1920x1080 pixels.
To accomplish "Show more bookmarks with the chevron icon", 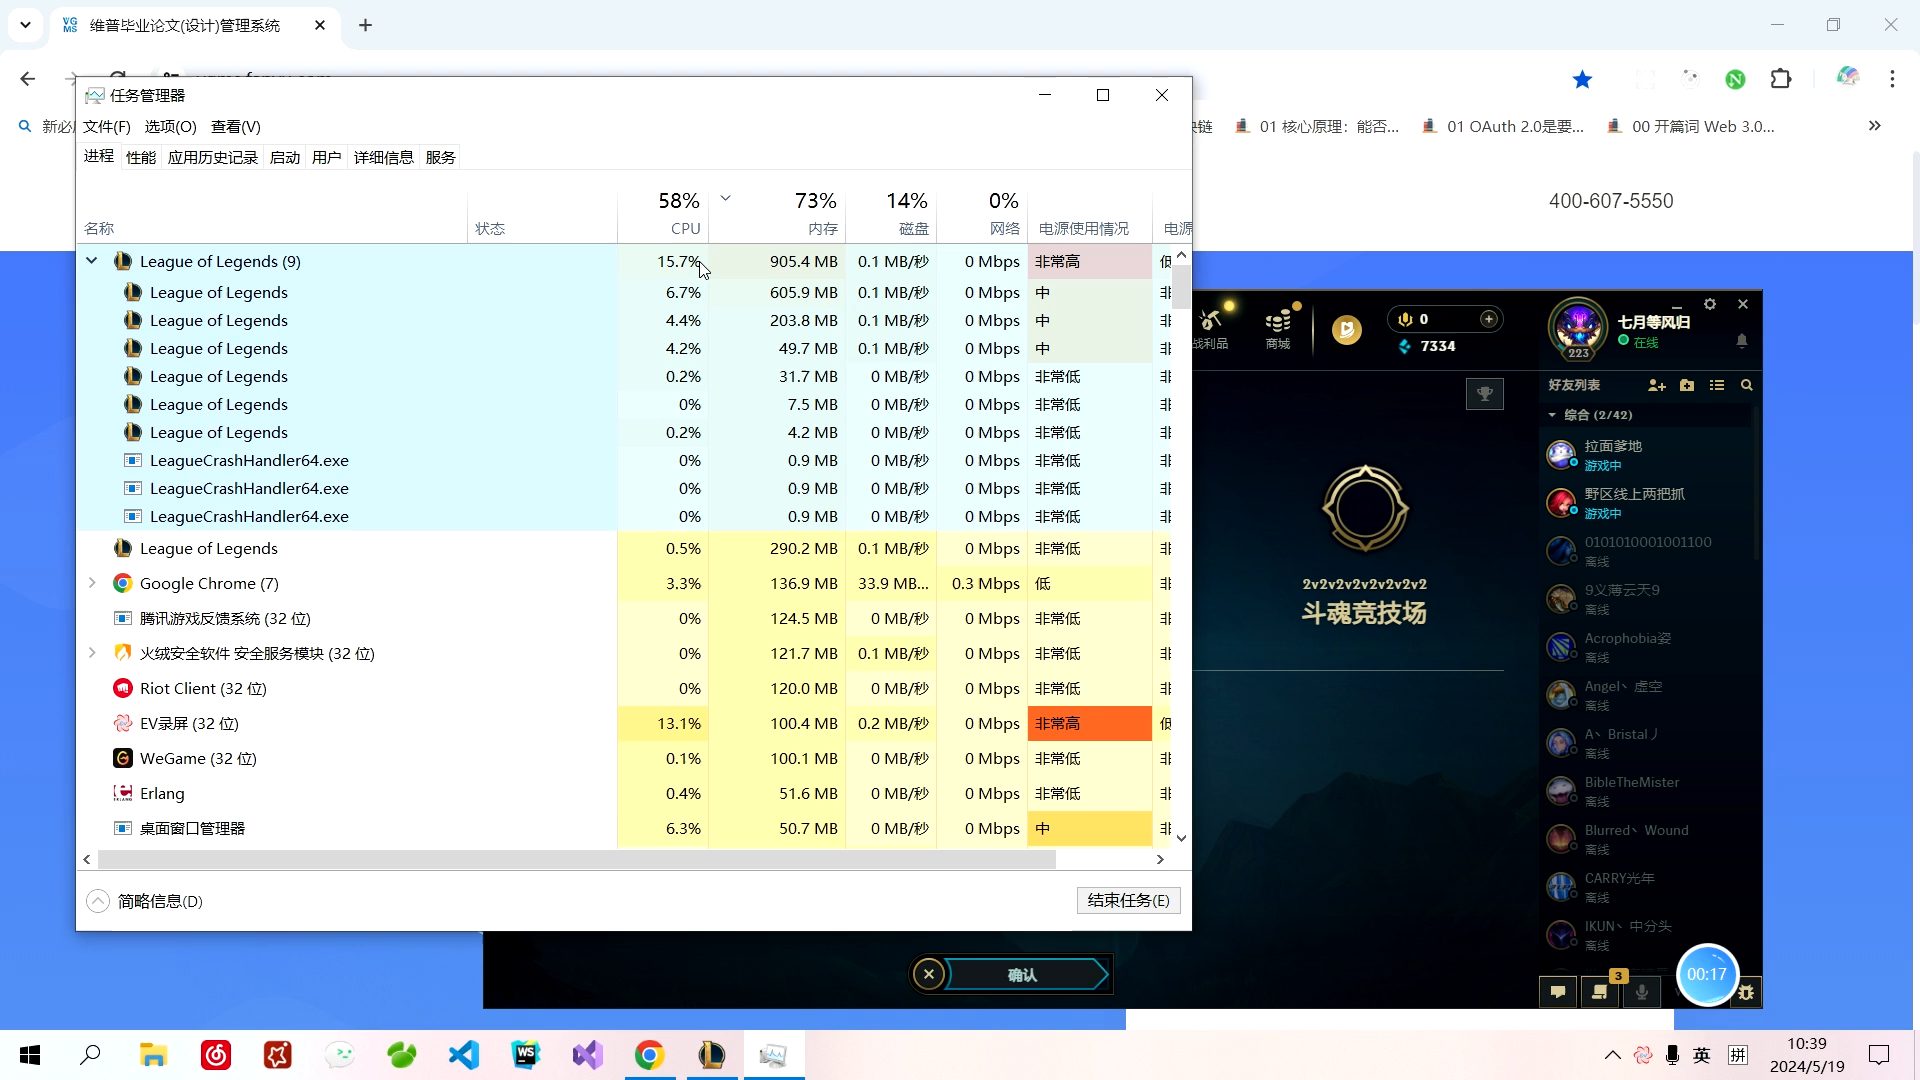I will point(1875,126).
